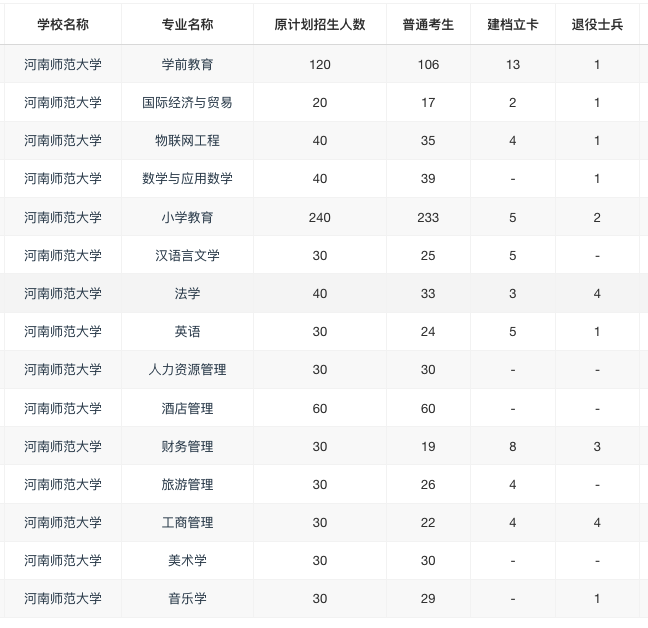Click the 普通考生 value 17
The width and height of the screenshot is (648, 628).
point(428,102)
